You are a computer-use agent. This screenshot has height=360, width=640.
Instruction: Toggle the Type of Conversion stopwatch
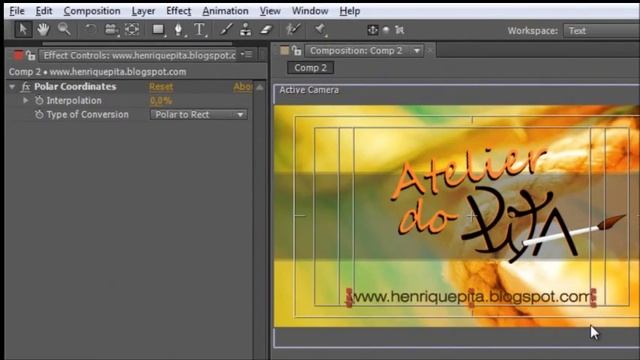pyautogui.click(x=39, y=115)
